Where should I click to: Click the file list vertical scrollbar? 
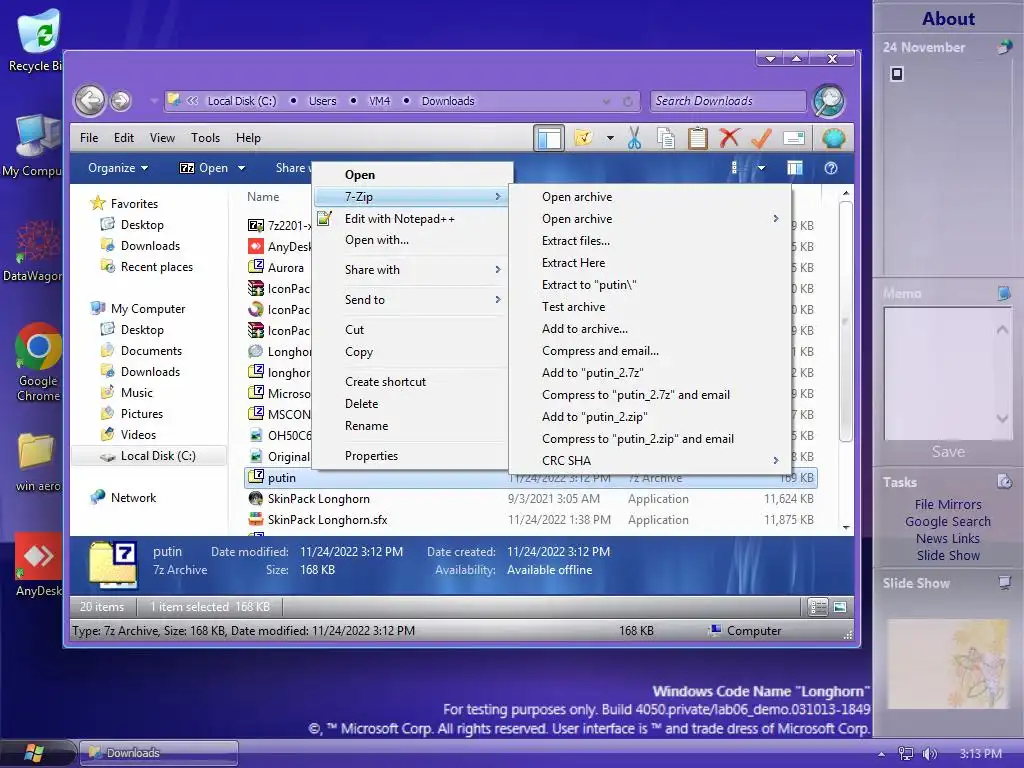point(846,321)
